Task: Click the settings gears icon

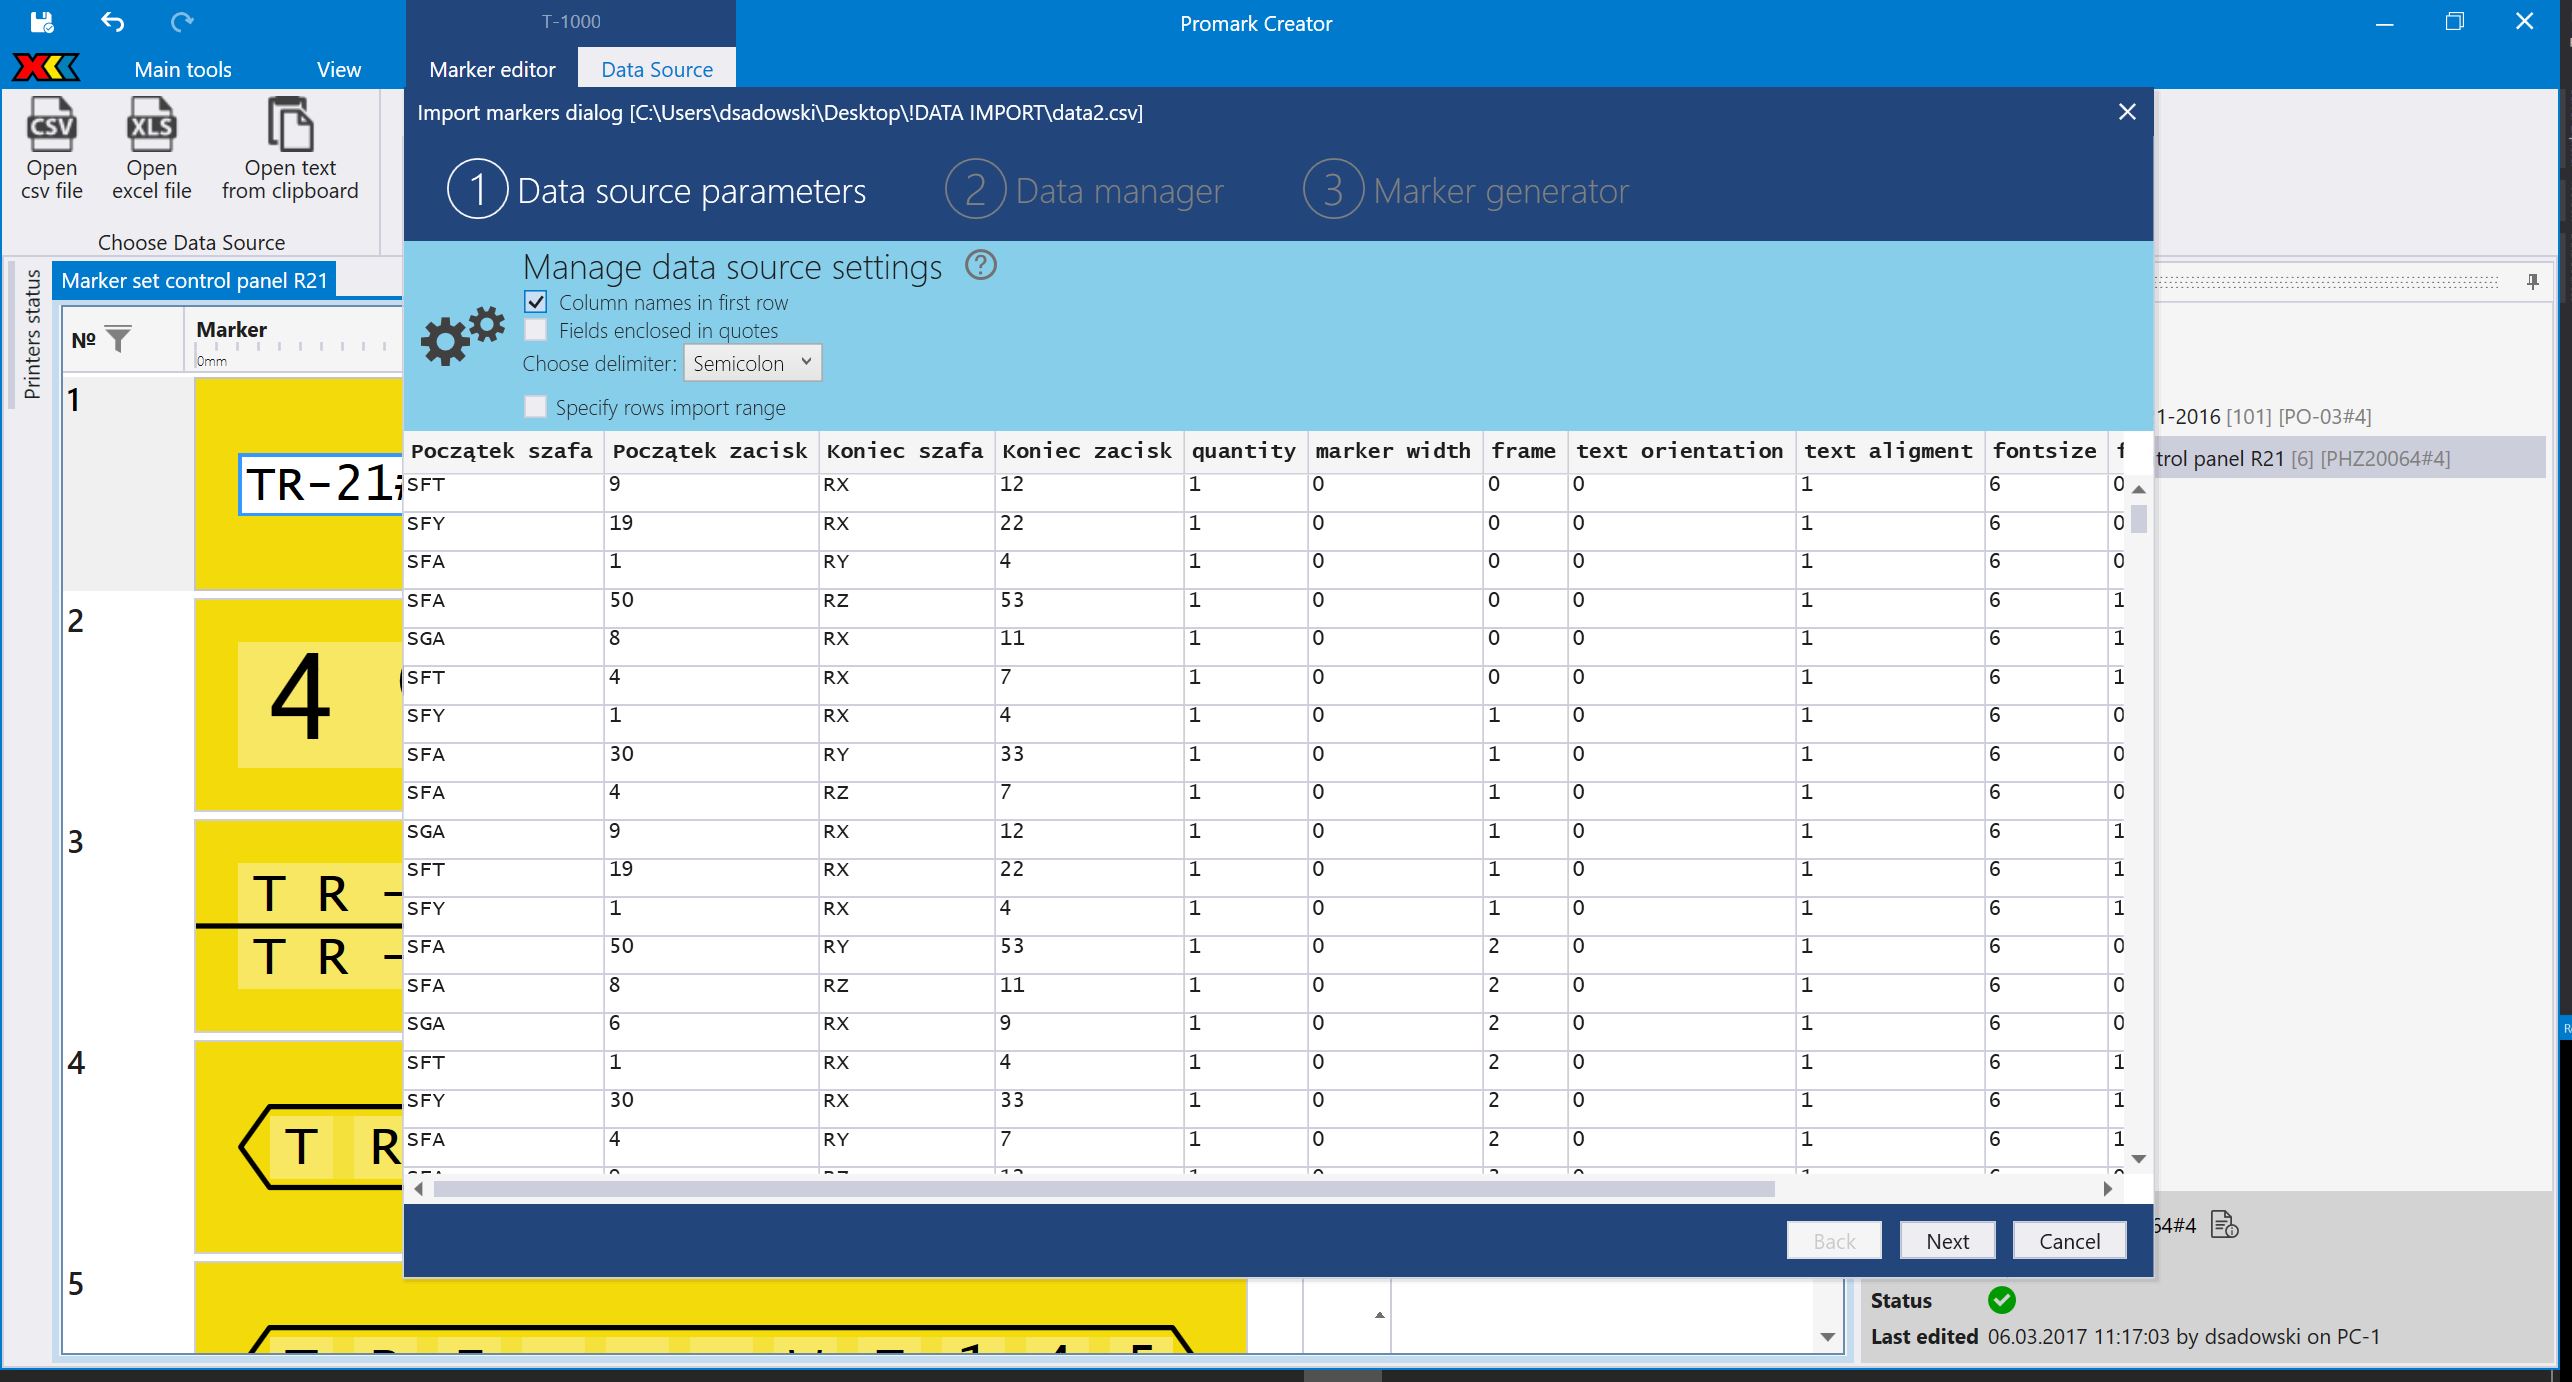Action: pyautogui.click(x=462, y=336)
